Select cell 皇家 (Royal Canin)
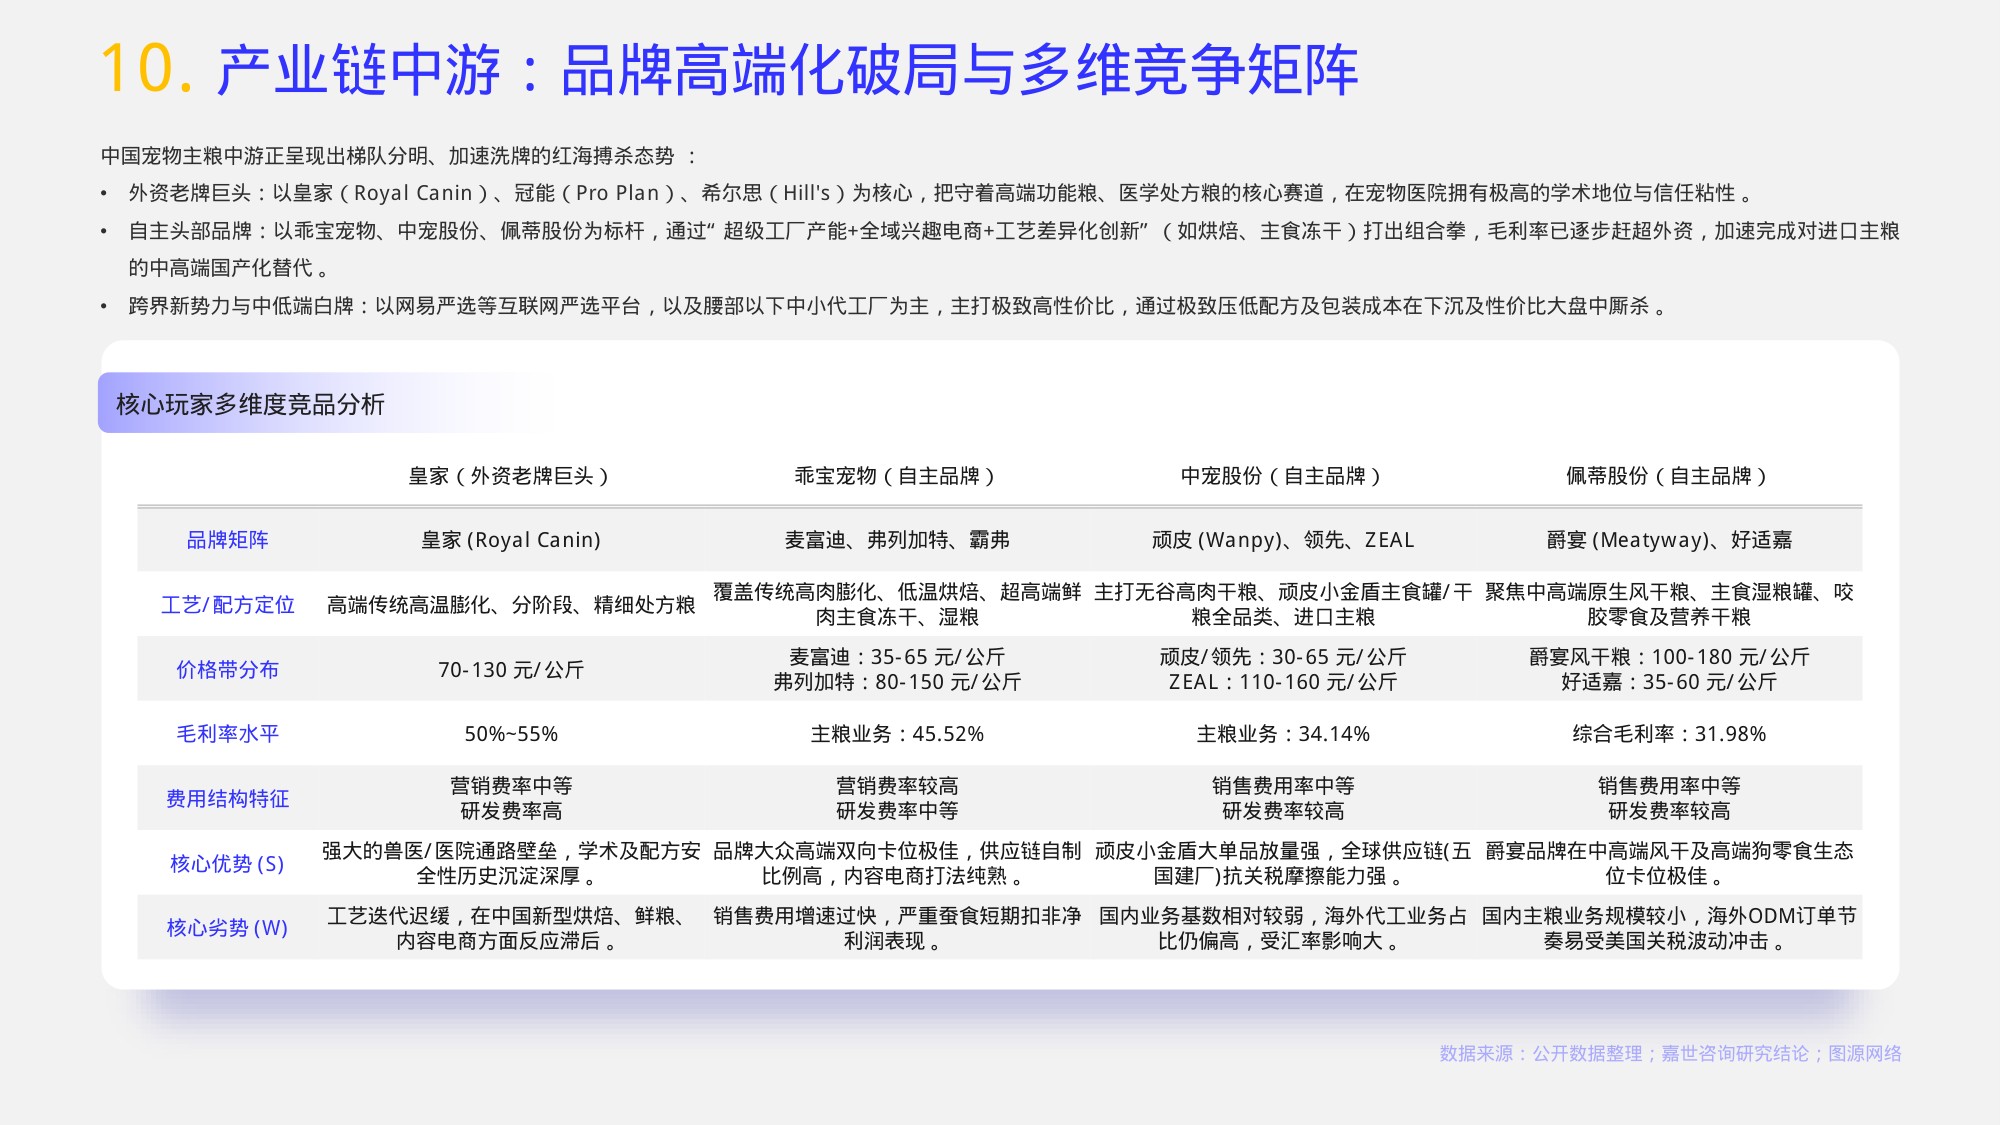The height and width of the screenshot is (1125, 2000). coord(511,540)
